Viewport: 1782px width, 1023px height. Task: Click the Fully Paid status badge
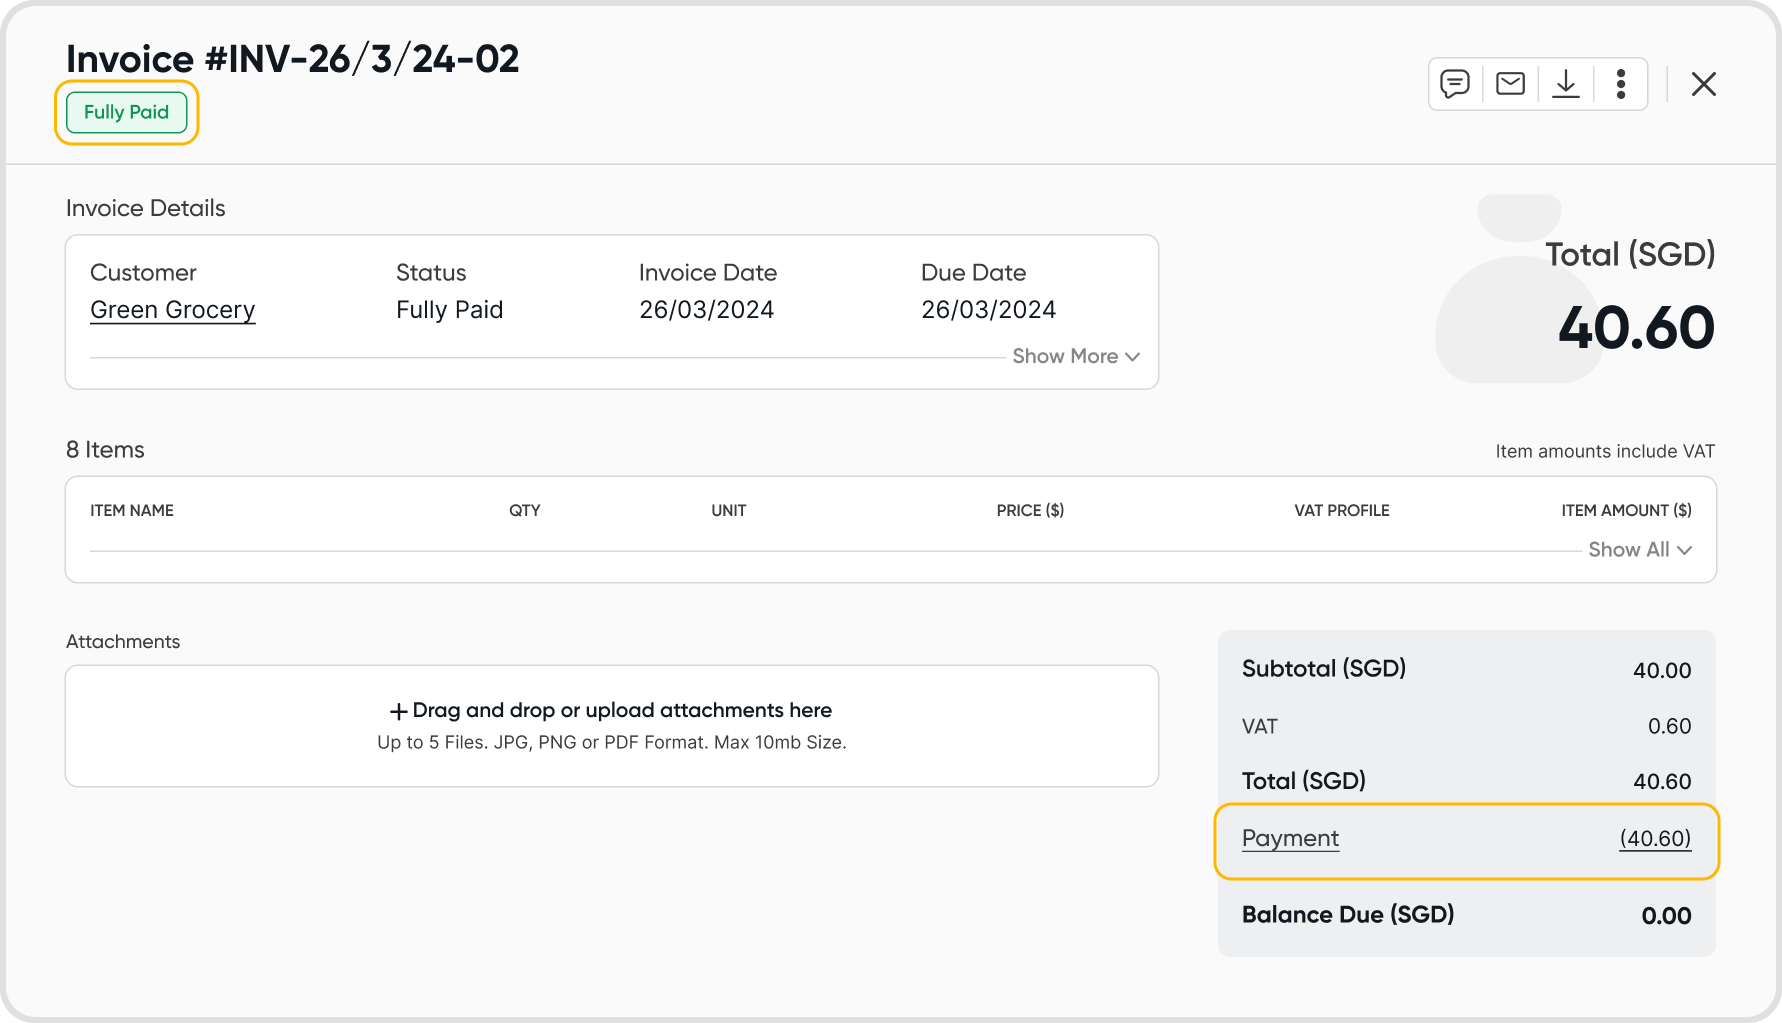(126, 112)
